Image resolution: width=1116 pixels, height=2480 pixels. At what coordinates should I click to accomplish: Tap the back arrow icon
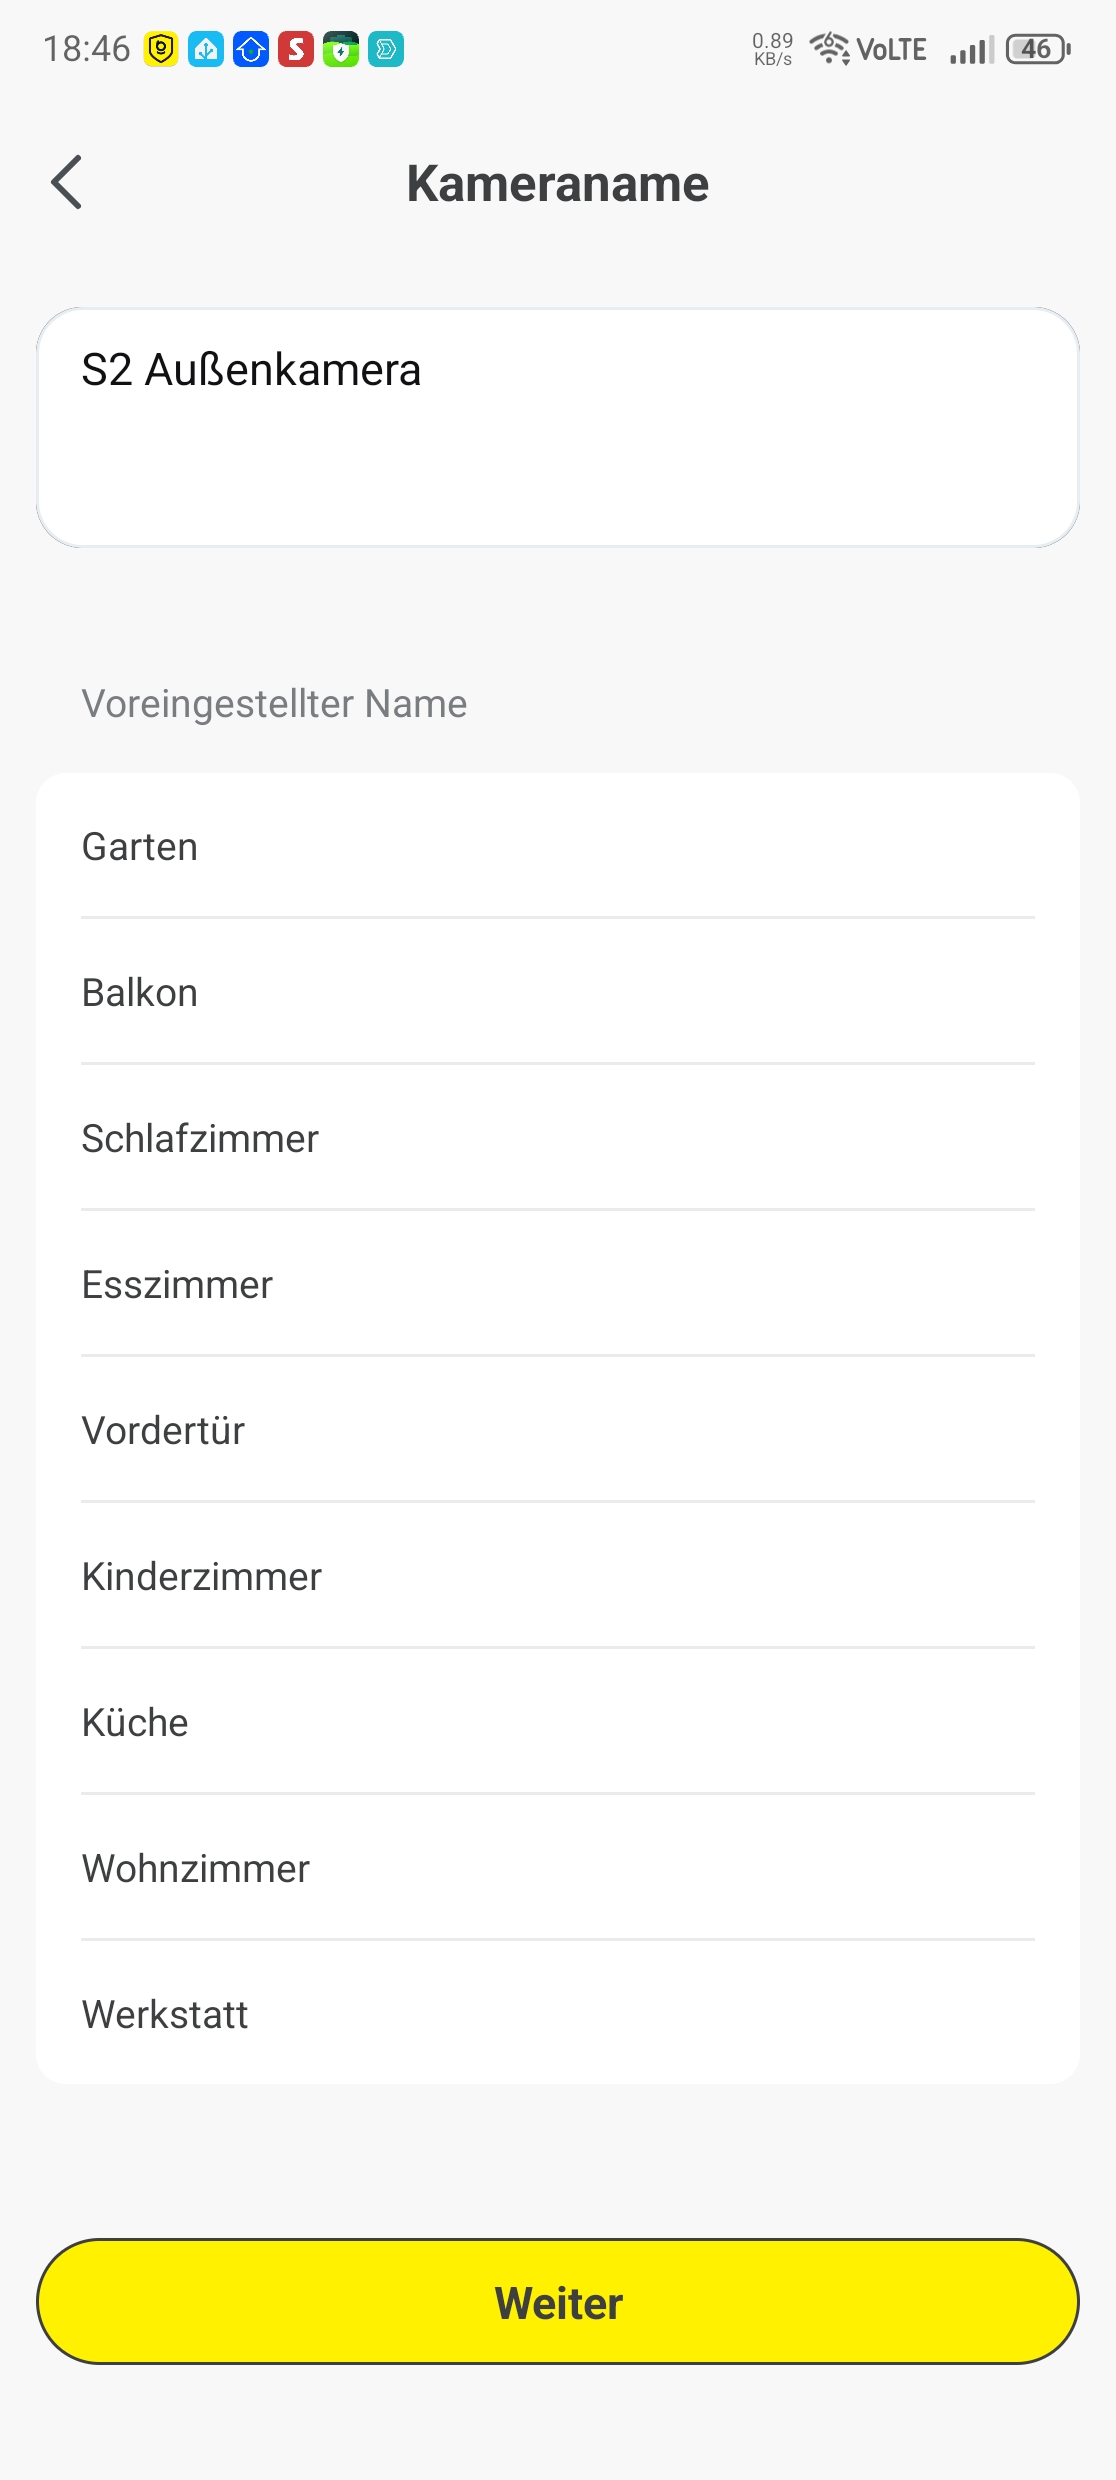click(67, 183)
